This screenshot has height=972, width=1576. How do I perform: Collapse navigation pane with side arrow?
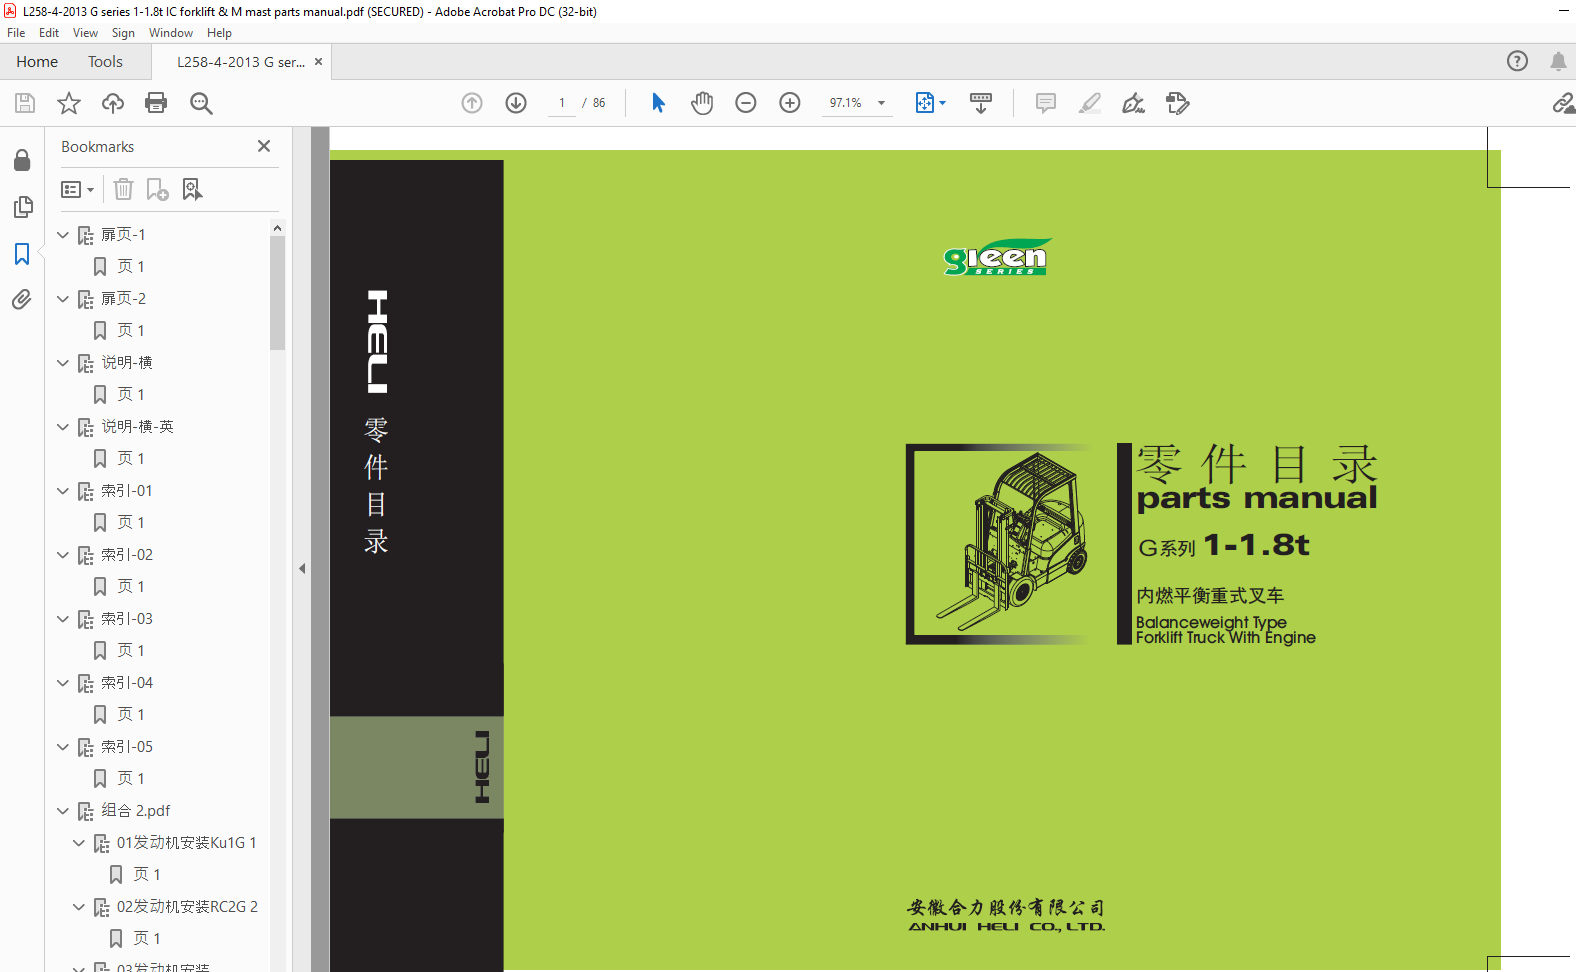click(302, 568)
